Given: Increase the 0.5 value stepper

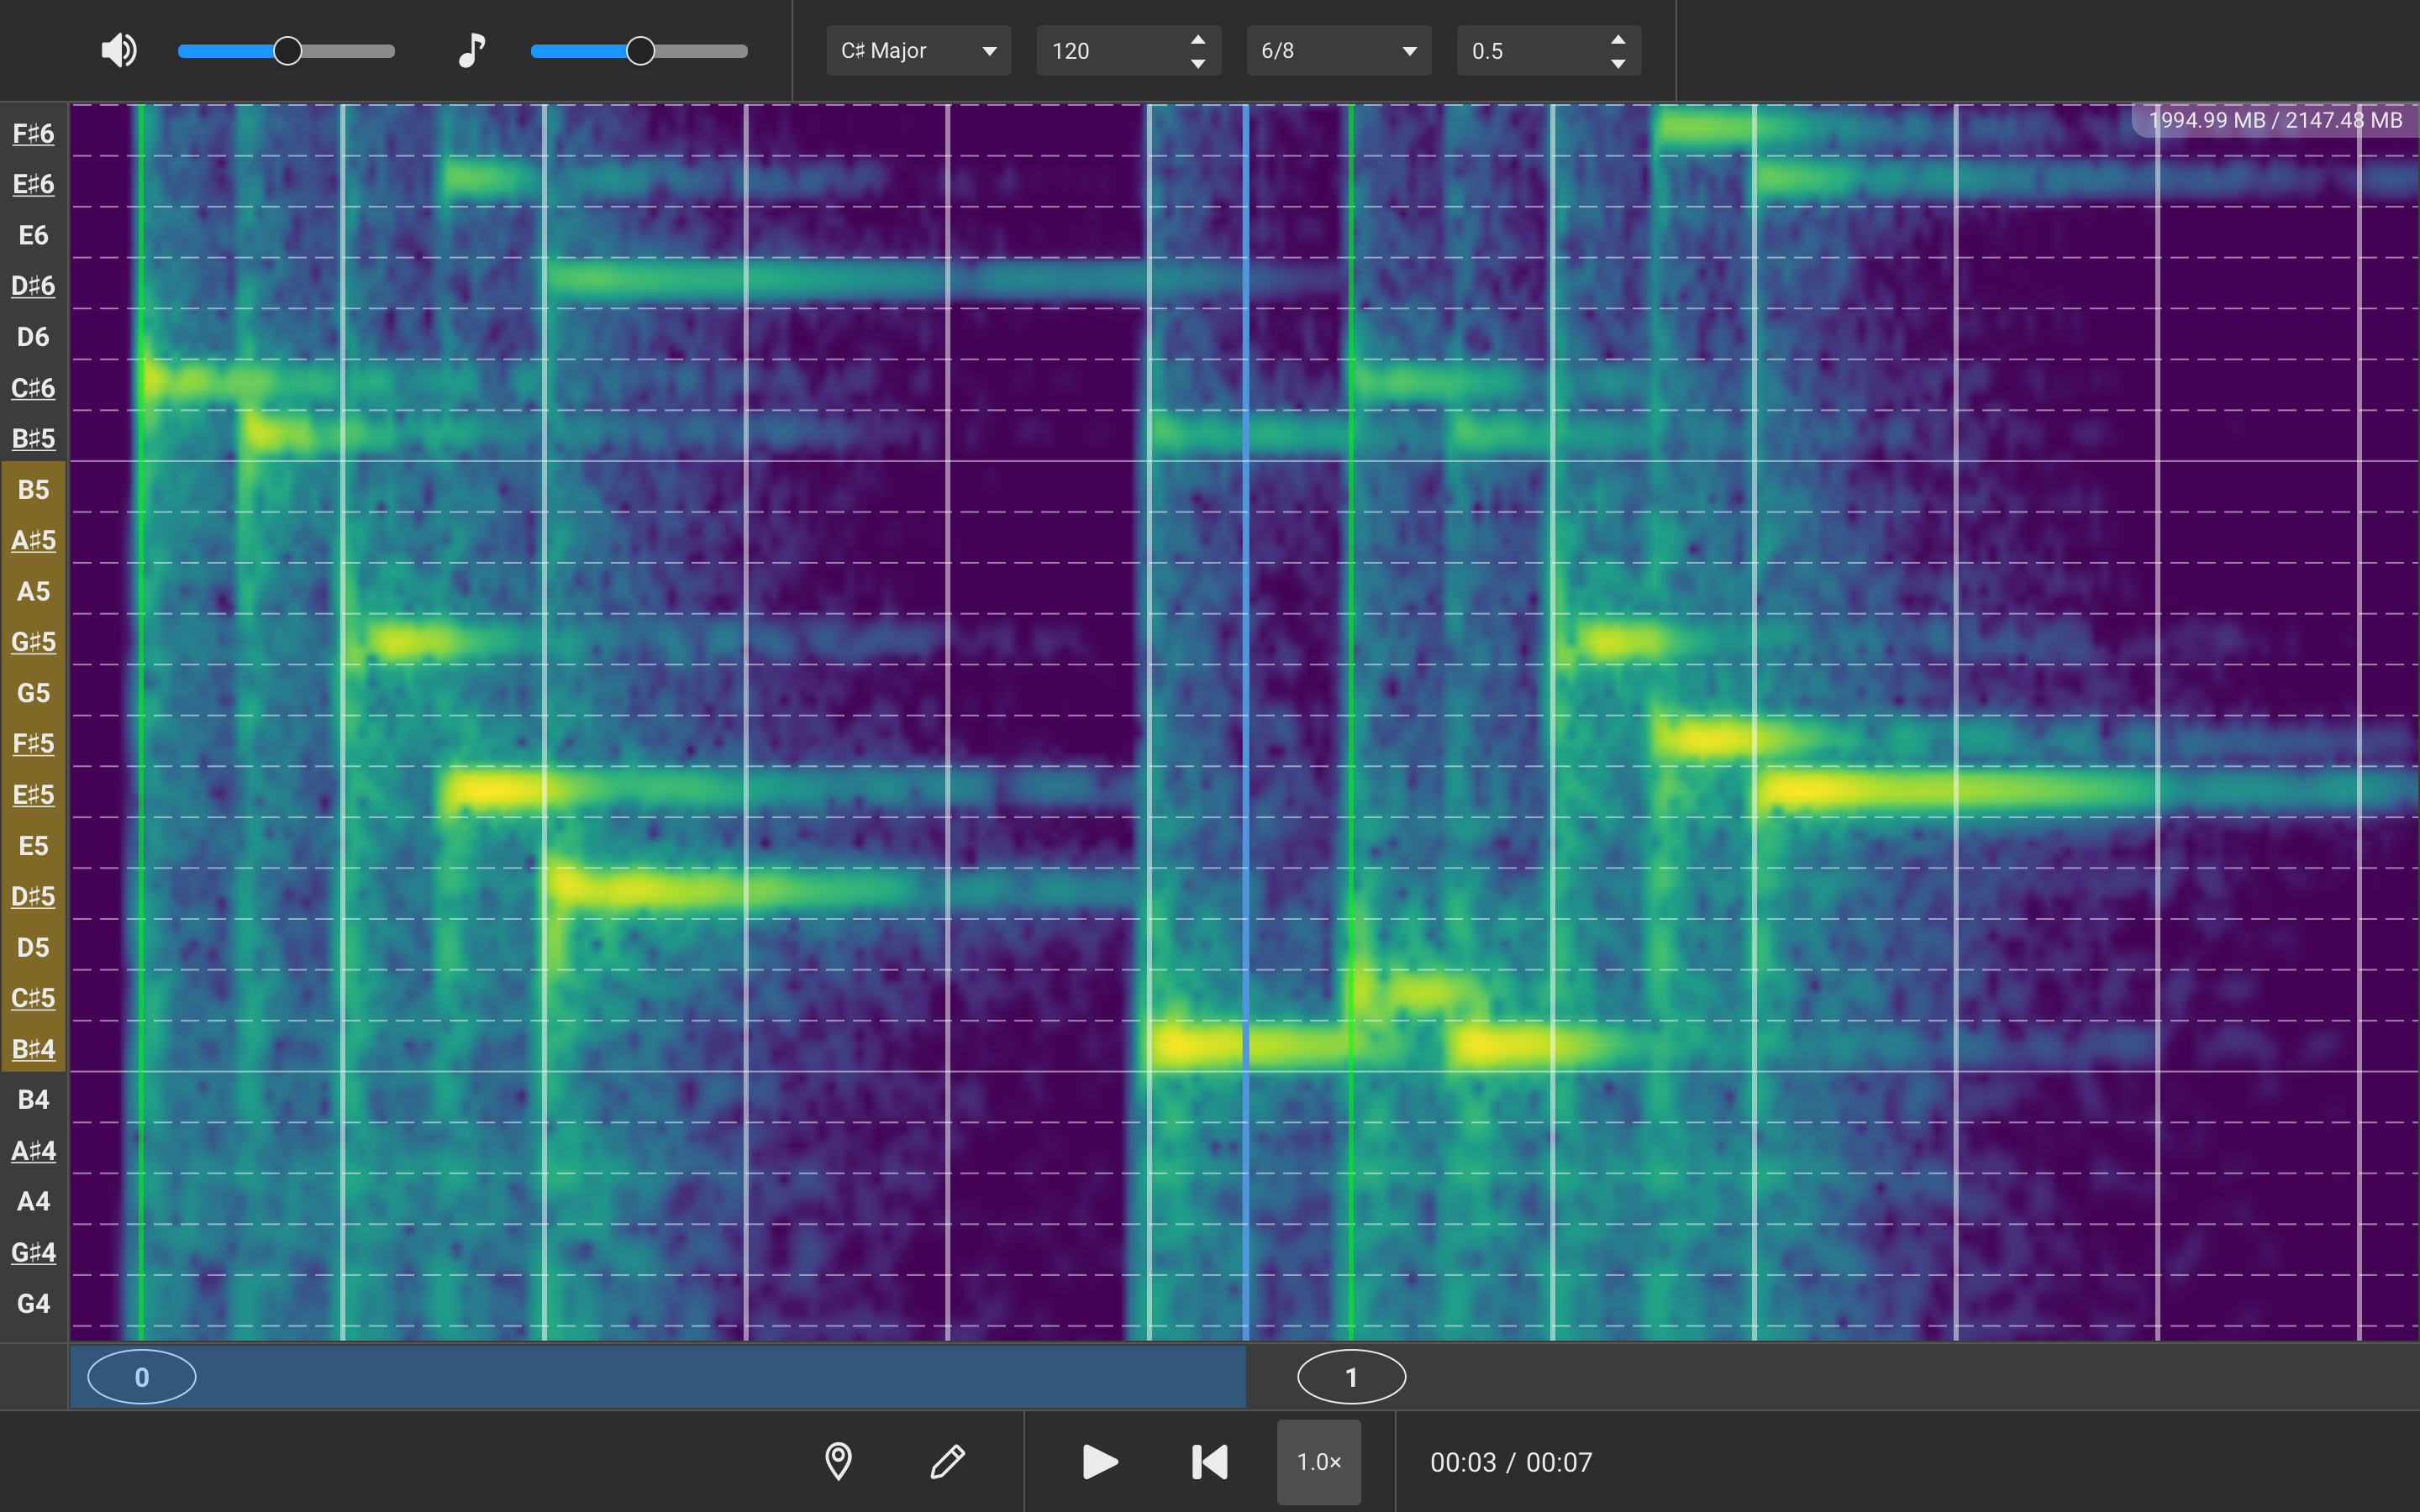Looking at the screenshot, I should pos(1617,39).
